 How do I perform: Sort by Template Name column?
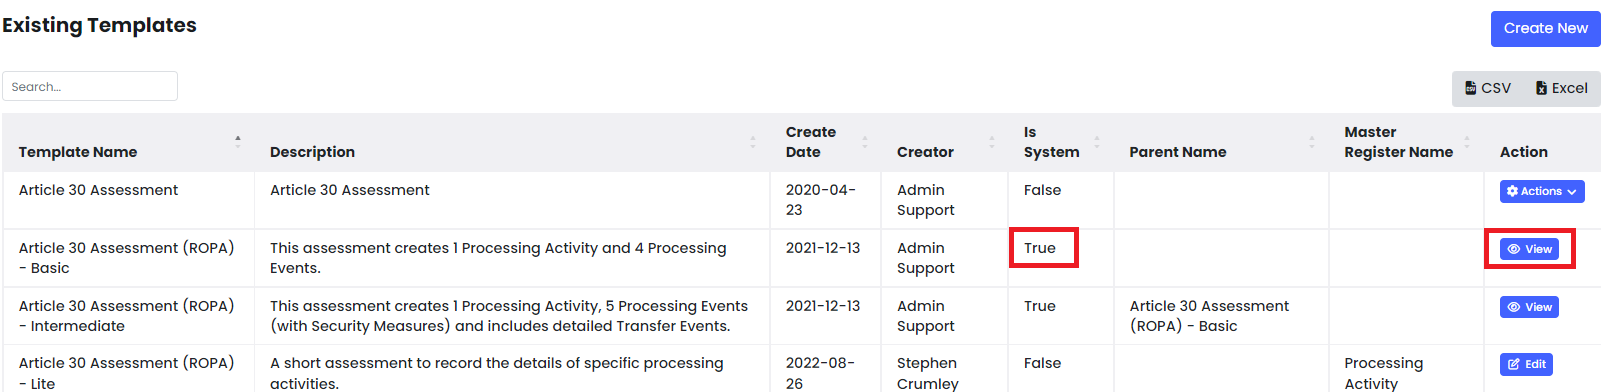click(x=238, y=142)
